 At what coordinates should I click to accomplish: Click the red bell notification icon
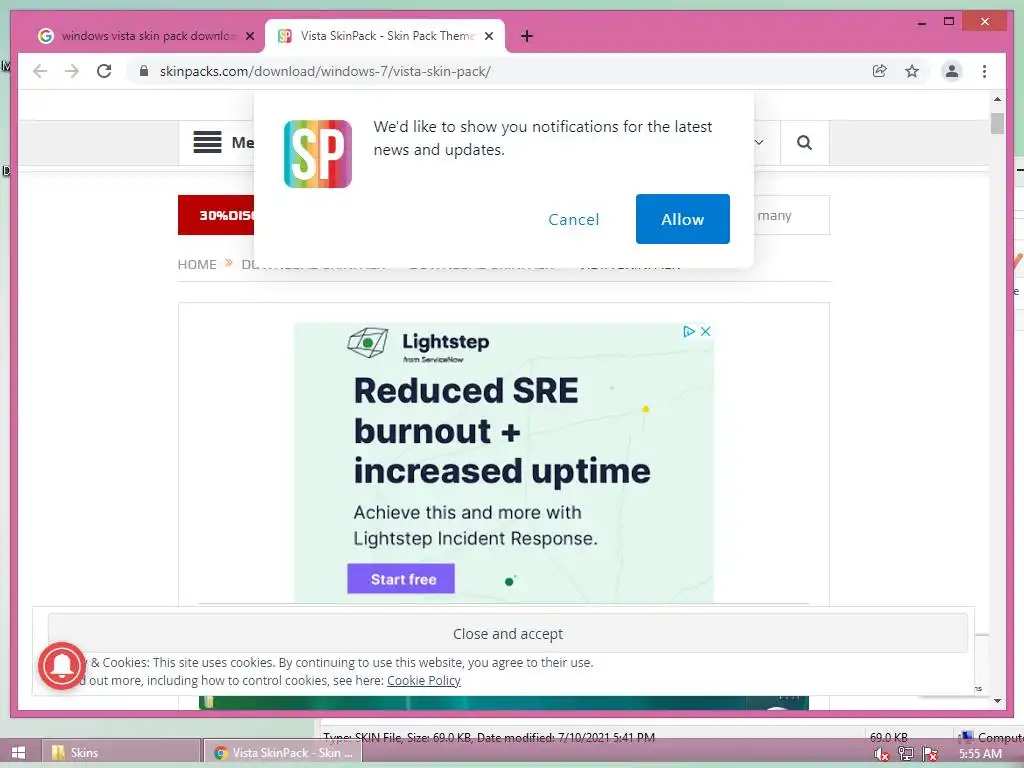[62, 666]
